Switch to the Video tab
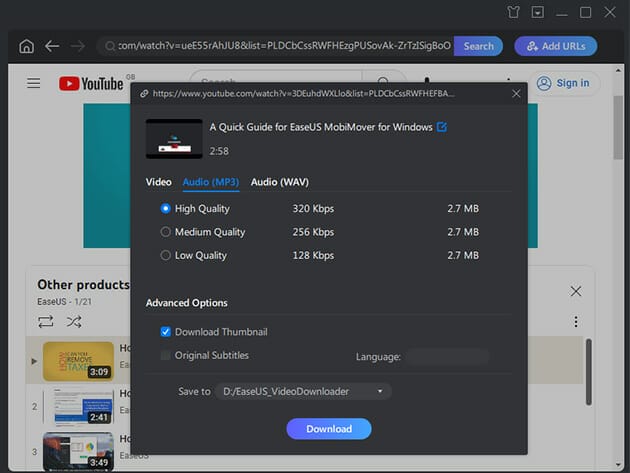Screen dimensions: 630x473 tap(158, 182)
